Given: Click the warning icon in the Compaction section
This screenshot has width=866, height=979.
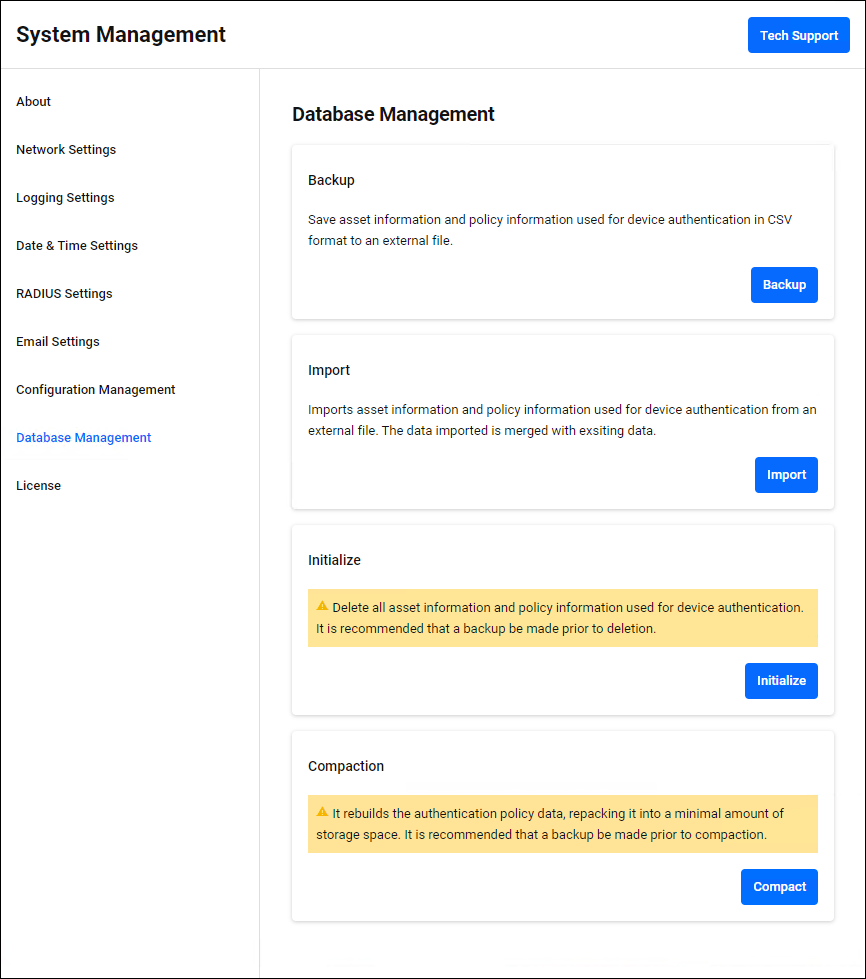Looking at the screenshot, I should click(322, 812).
